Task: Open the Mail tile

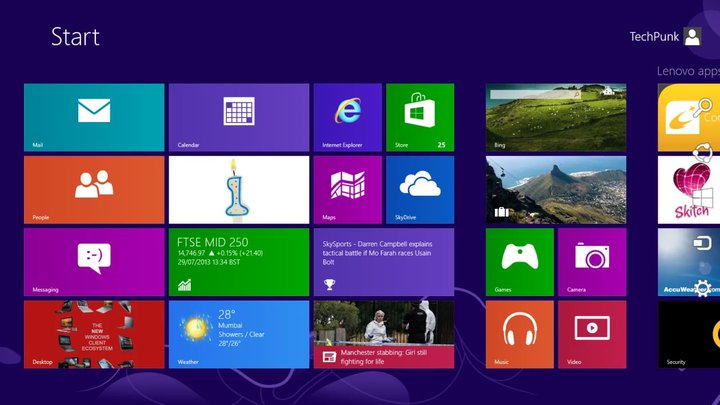Action: 94,118
